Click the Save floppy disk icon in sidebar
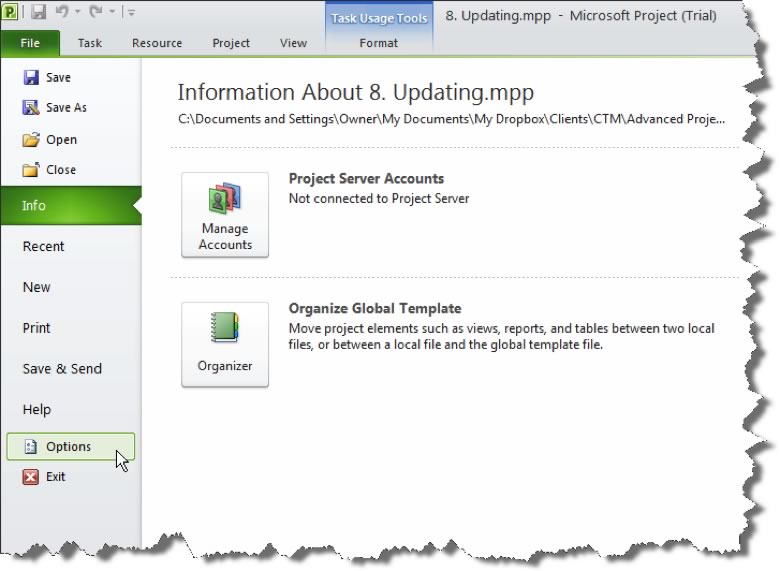The height and width of the screenshot is (571, 780). point(31,78)
